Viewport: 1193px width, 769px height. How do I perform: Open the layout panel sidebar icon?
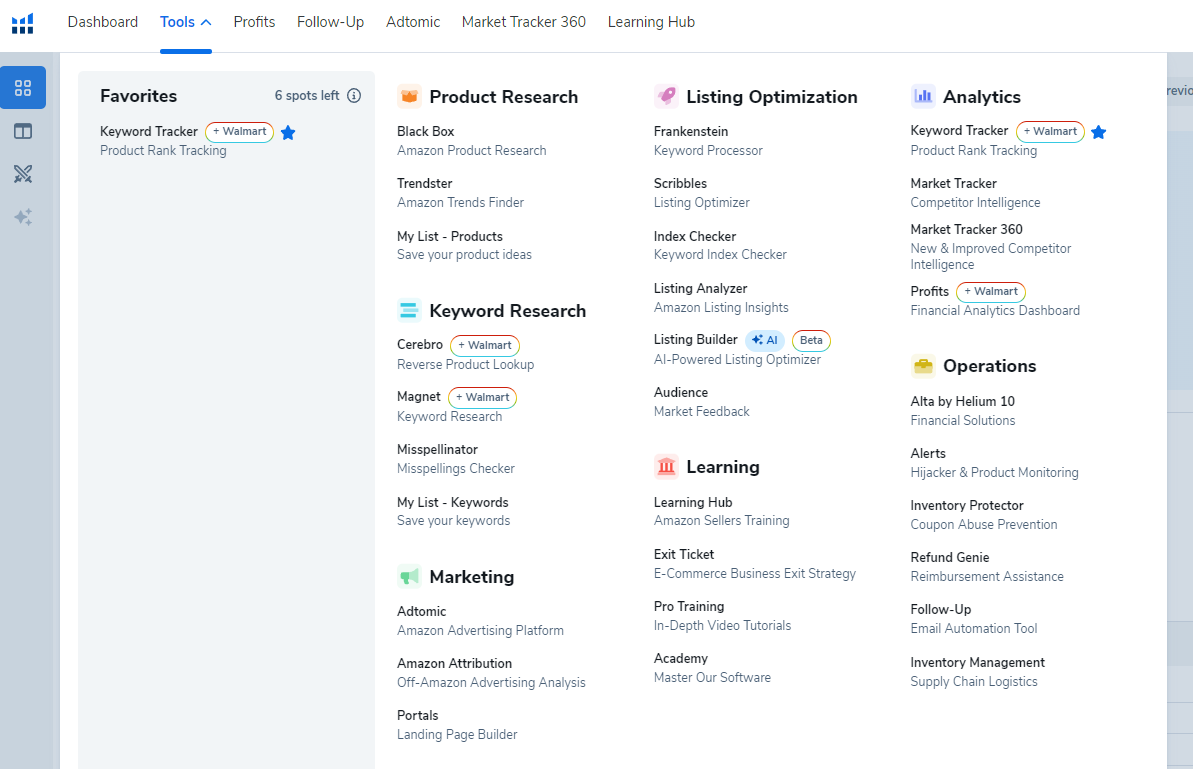coord(23,132)
